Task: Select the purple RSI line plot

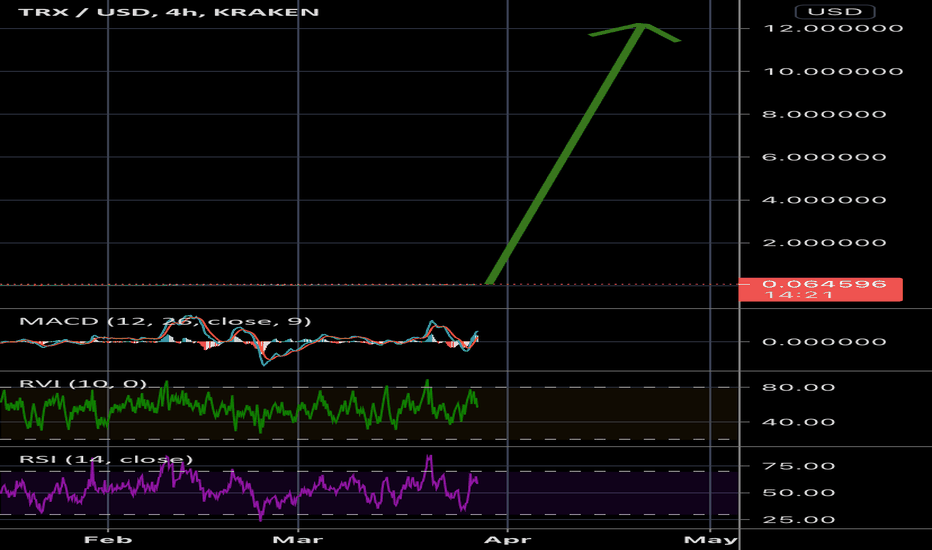Action: click(240, 488)
